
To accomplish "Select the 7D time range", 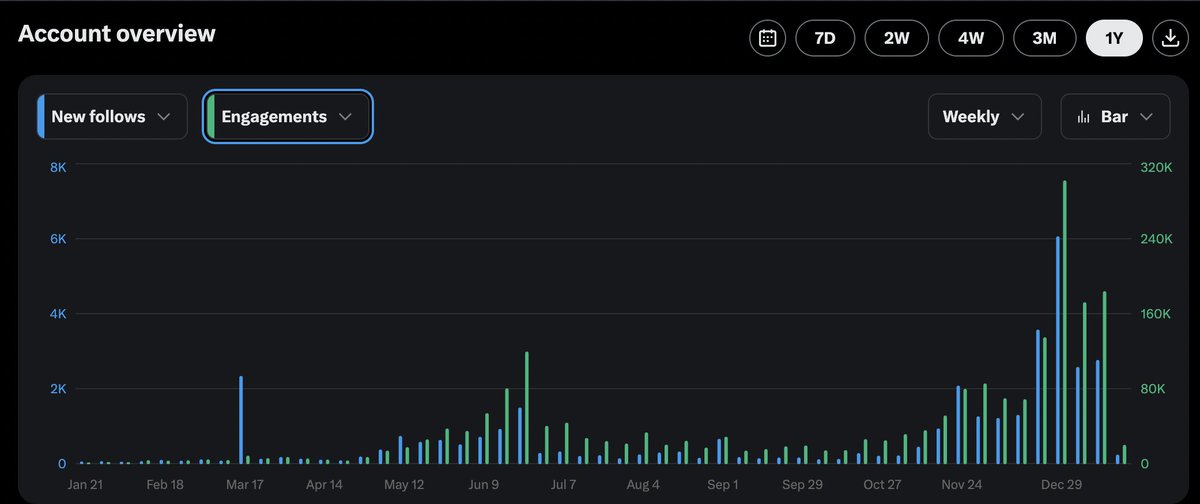I will tap(825, 38).
